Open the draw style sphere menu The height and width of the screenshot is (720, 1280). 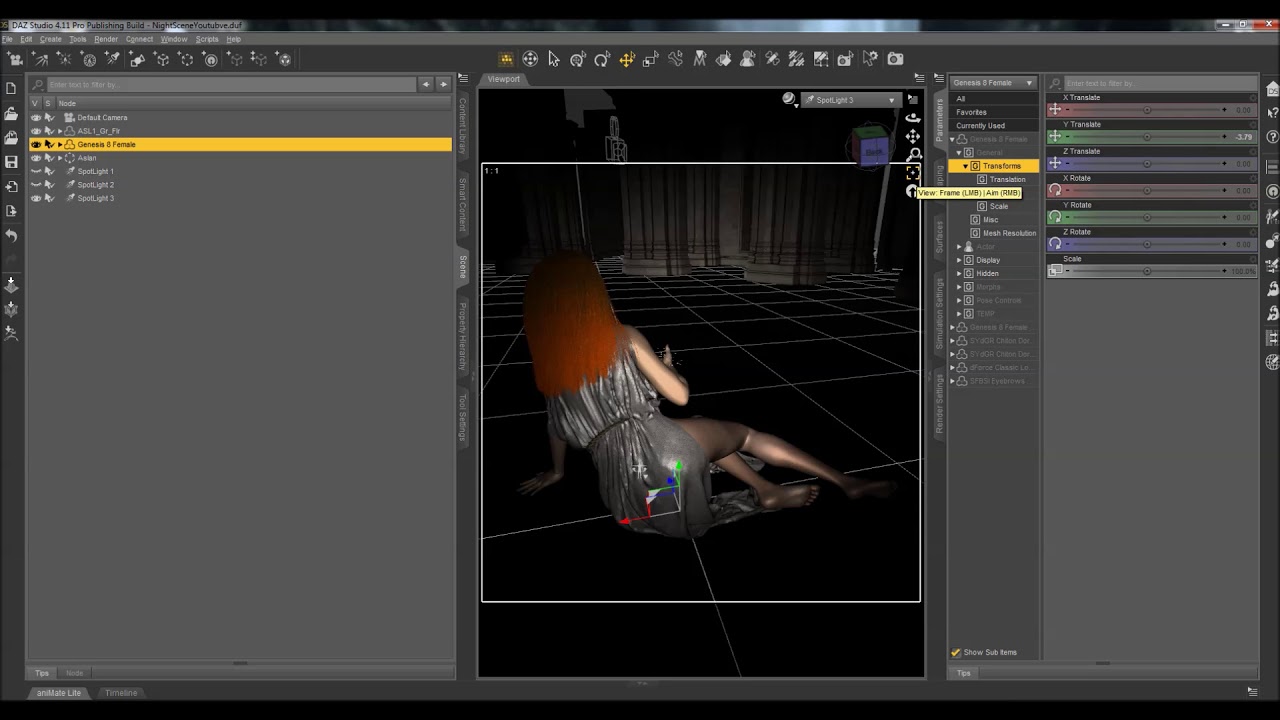[x=789, y=99]
